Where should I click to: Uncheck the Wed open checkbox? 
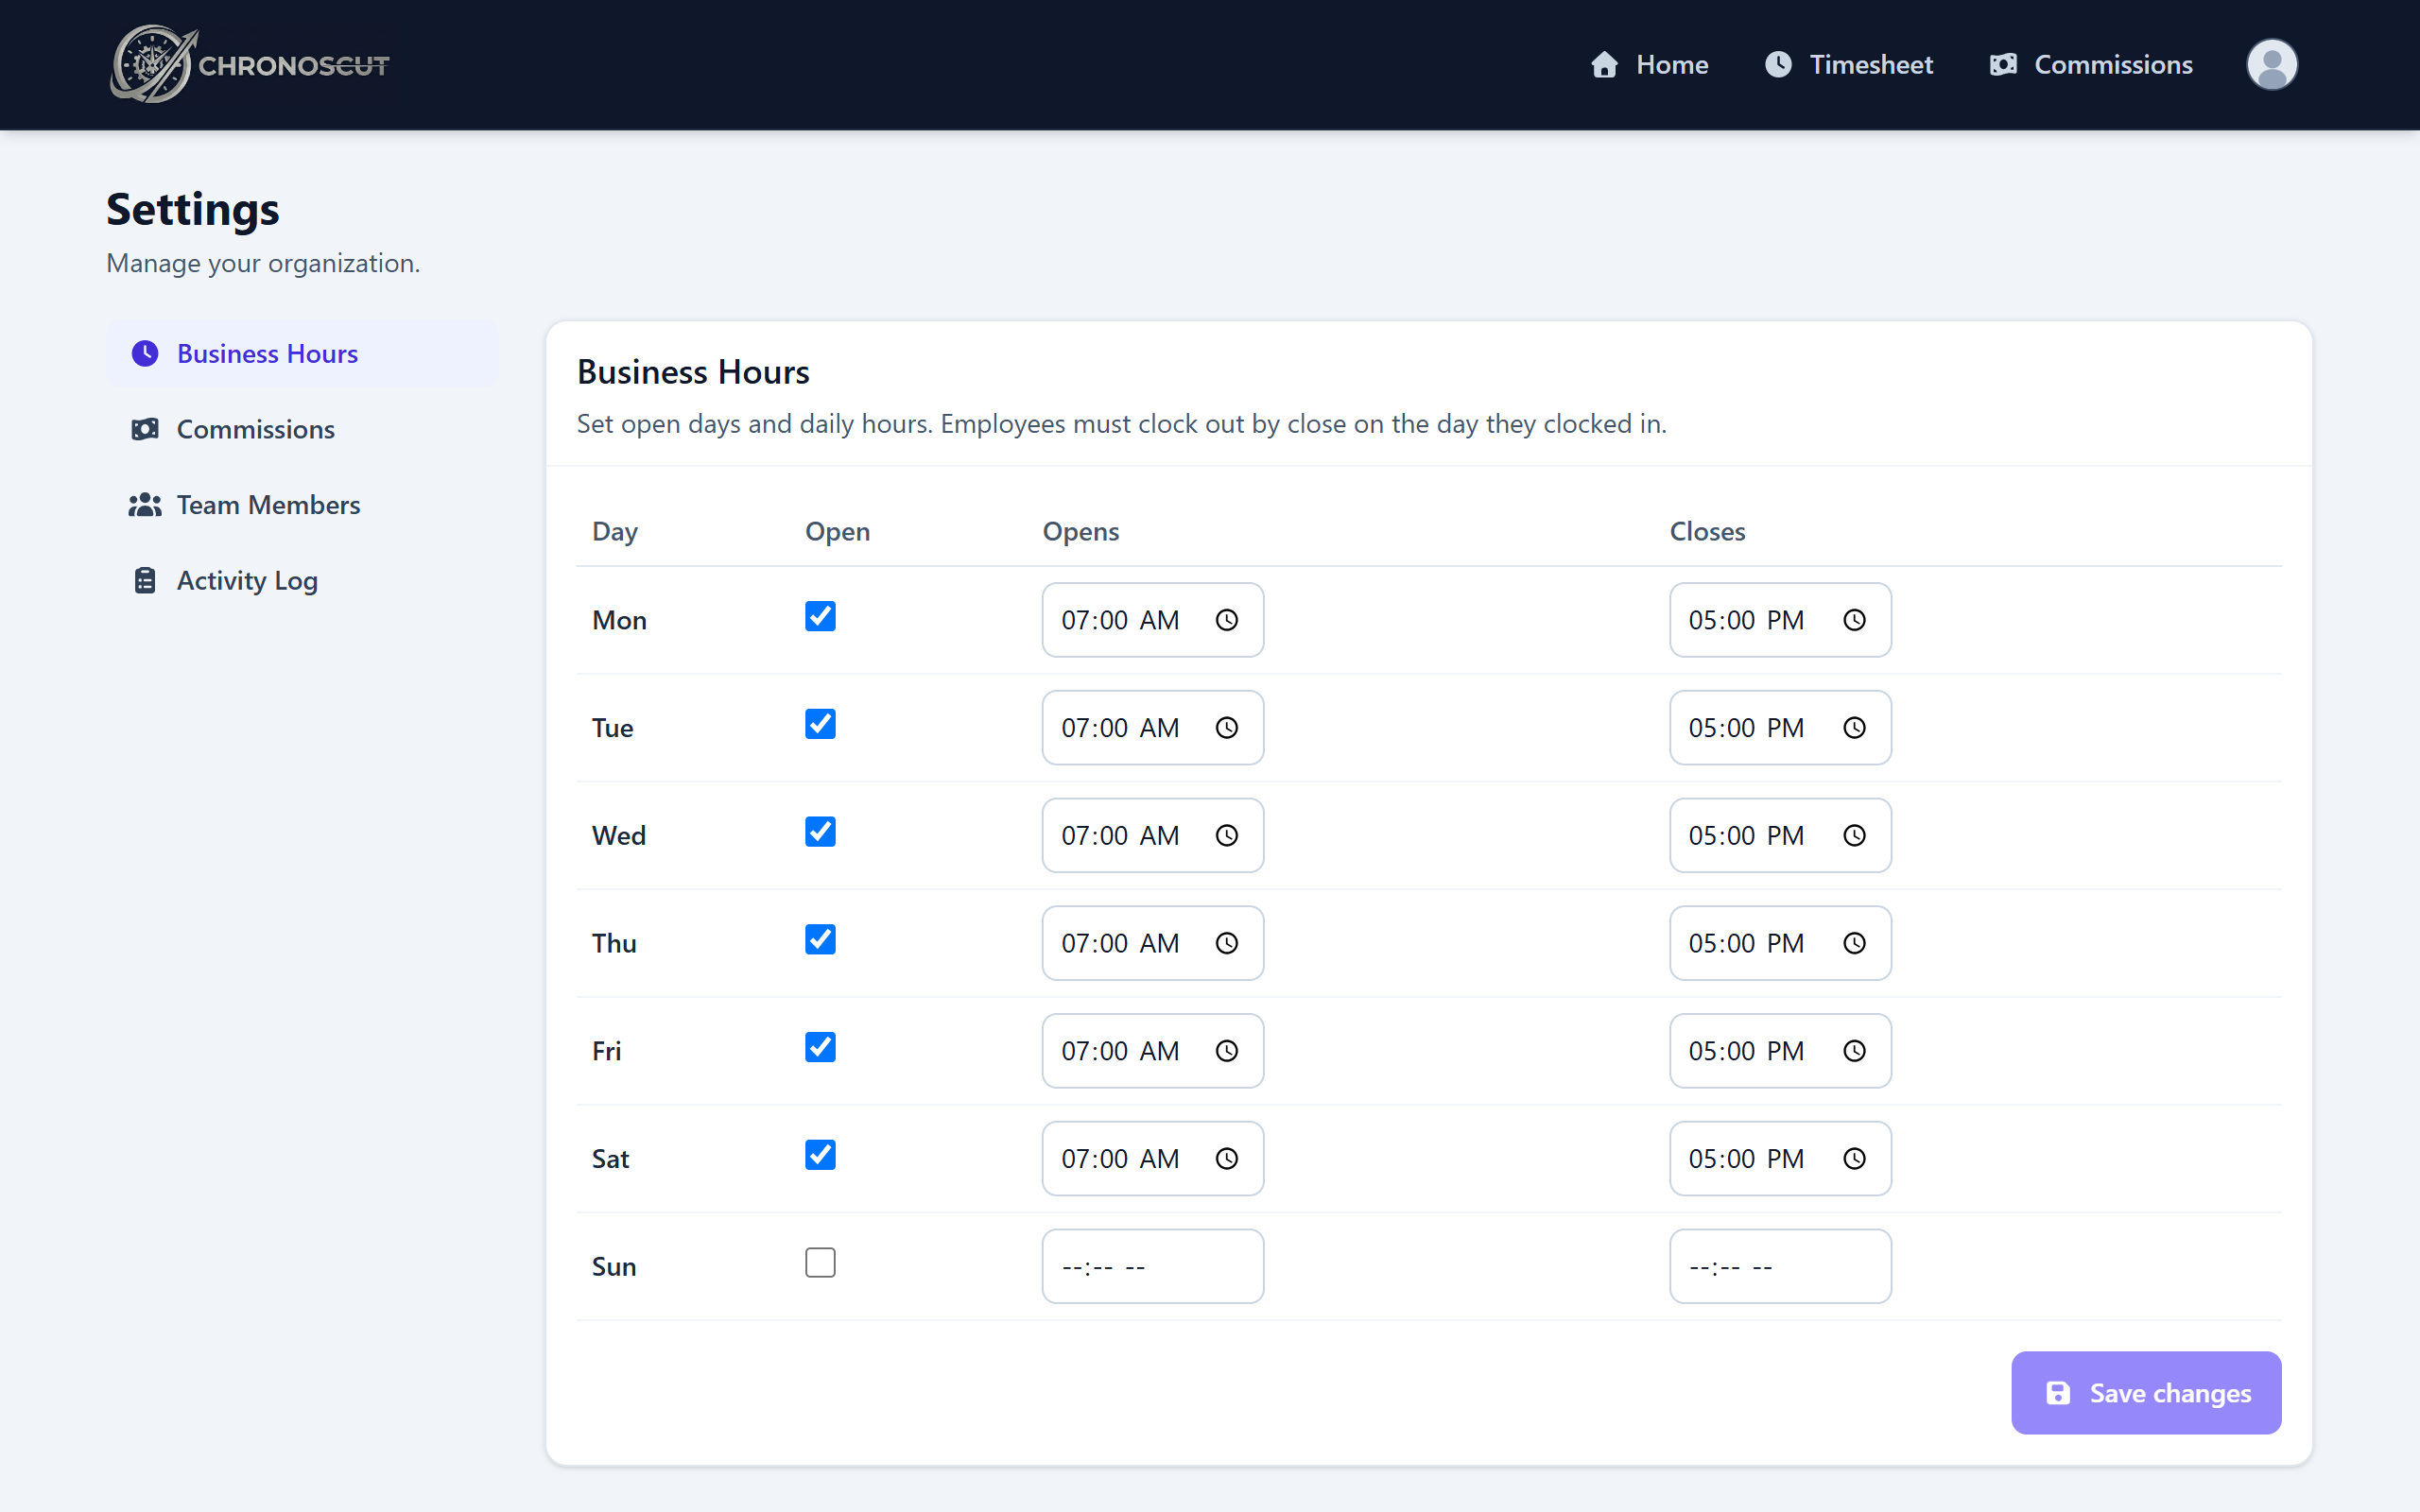click(820, 832)
